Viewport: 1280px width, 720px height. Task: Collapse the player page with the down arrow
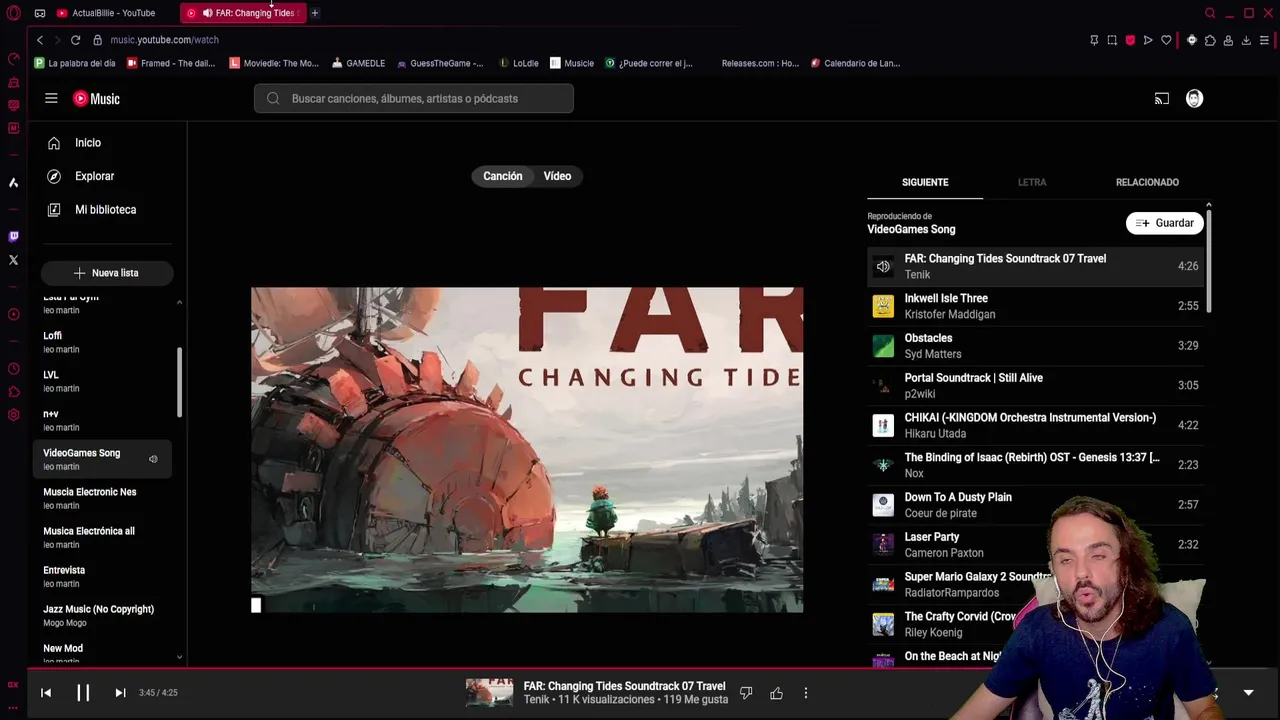[1248, 693]
